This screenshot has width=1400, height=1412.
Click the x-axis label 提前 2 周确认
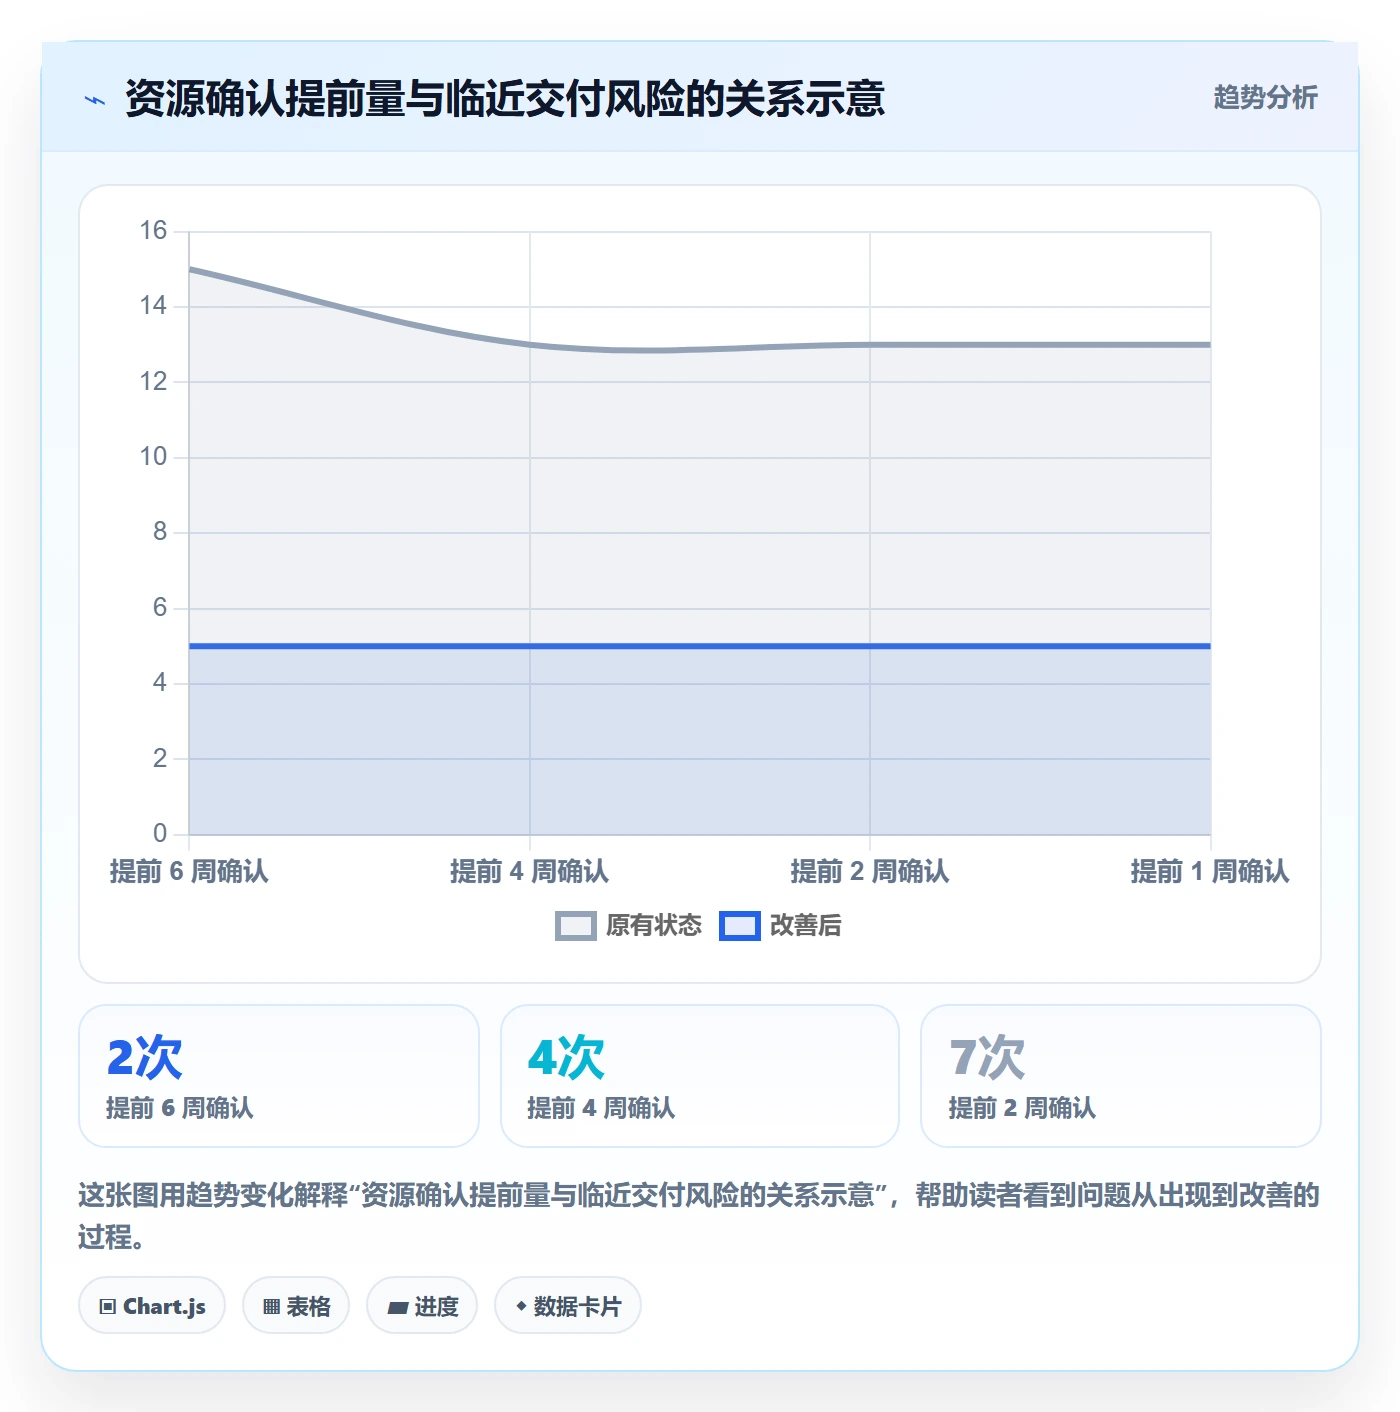coord(870,872)
